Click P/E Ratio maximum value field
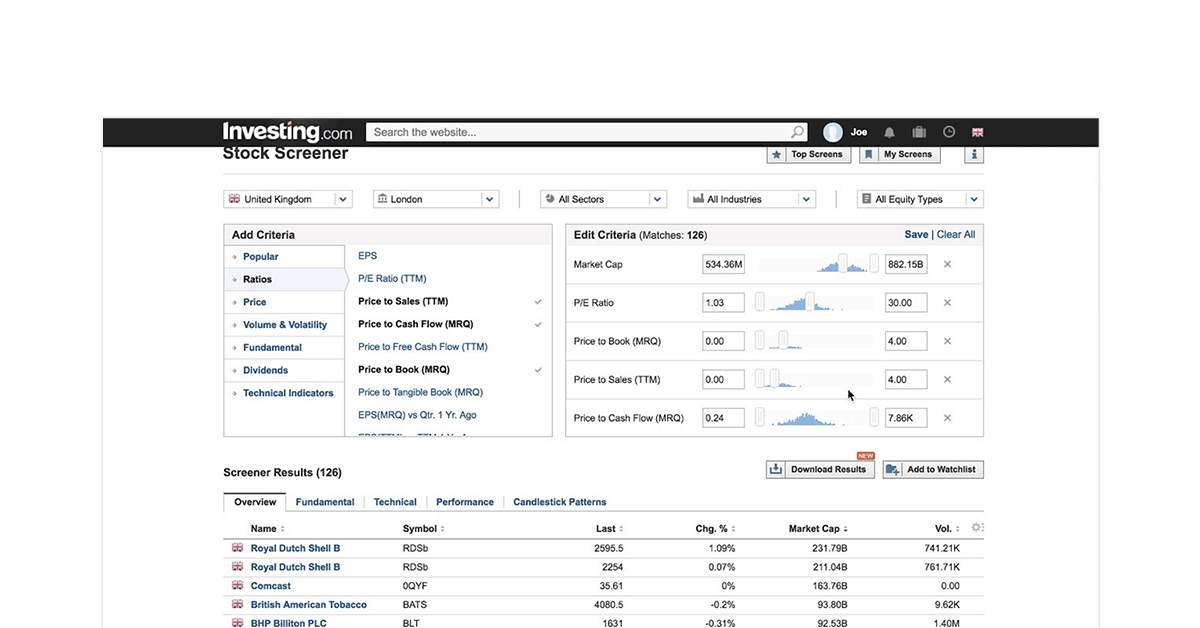This screenshot has height=628, width=1200. click(906, 303)
